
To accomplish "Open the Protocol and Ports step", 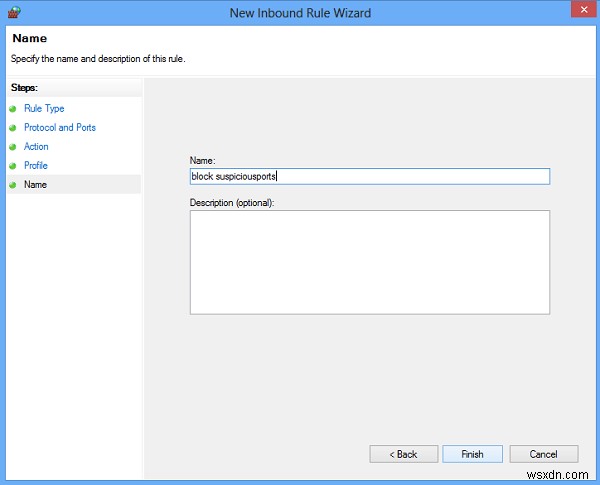I will tap(60, 127).
